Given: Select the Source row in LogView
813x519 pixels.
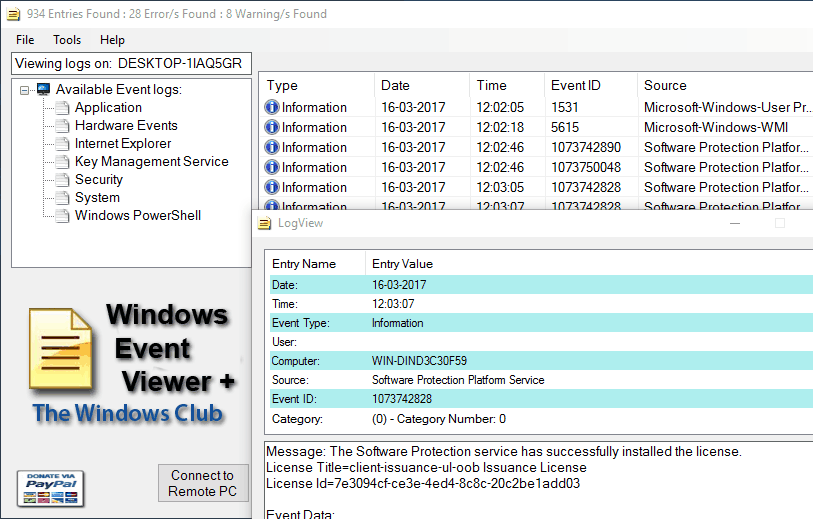Looking at the screenshot, I should (539, 380).
